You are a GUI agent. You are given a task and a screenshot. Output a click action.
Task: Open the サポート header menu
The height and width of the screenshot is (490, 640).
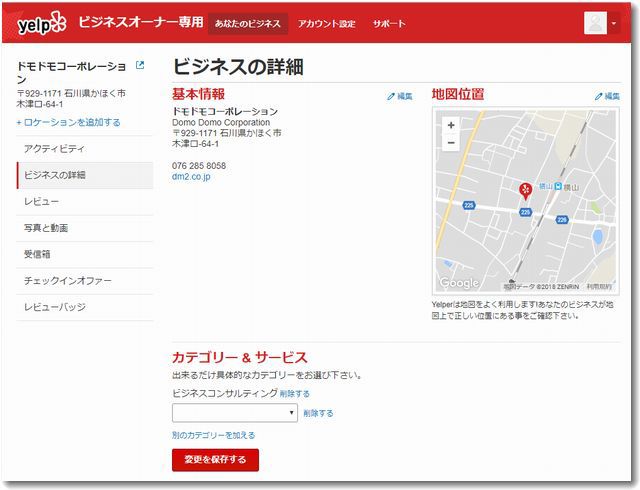point(389,24)
